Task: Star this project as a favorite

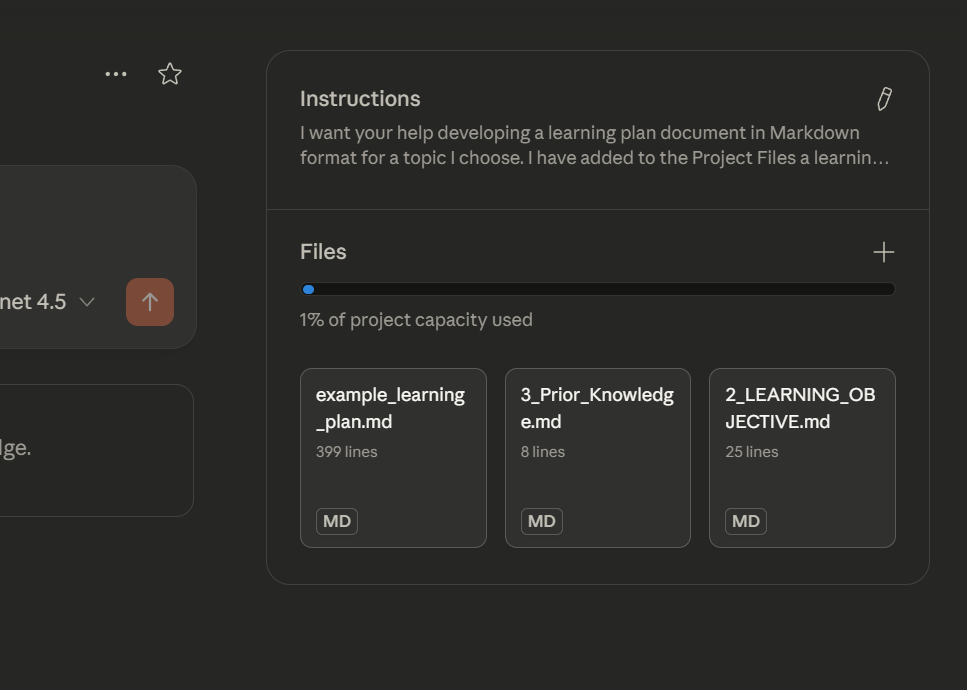Action: click(x=170, y=74)
